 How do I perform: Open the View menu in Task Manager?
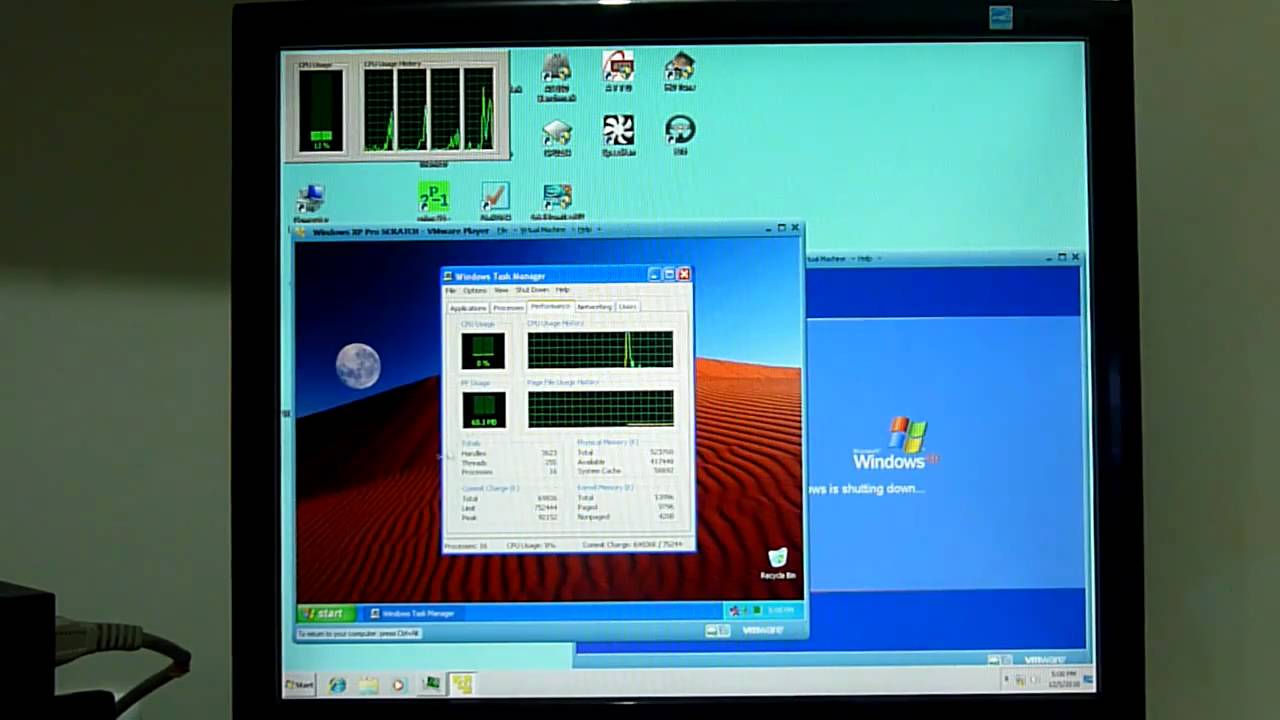pos(501,290)
